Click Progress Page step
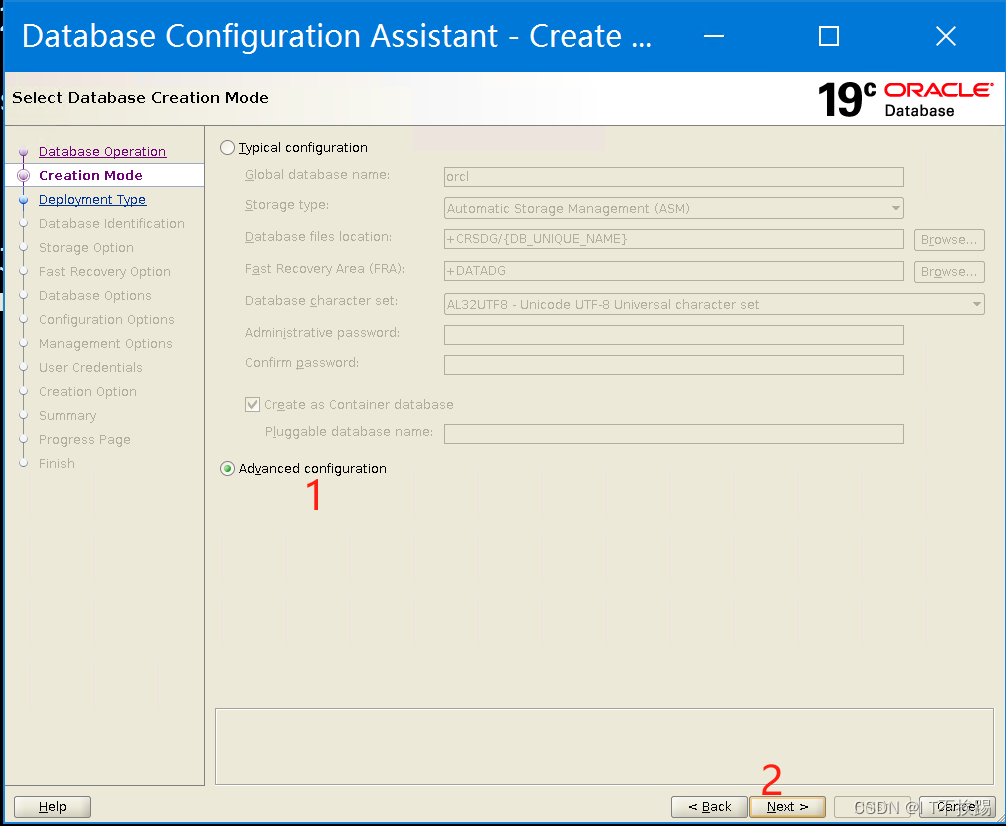 point(85,440)
